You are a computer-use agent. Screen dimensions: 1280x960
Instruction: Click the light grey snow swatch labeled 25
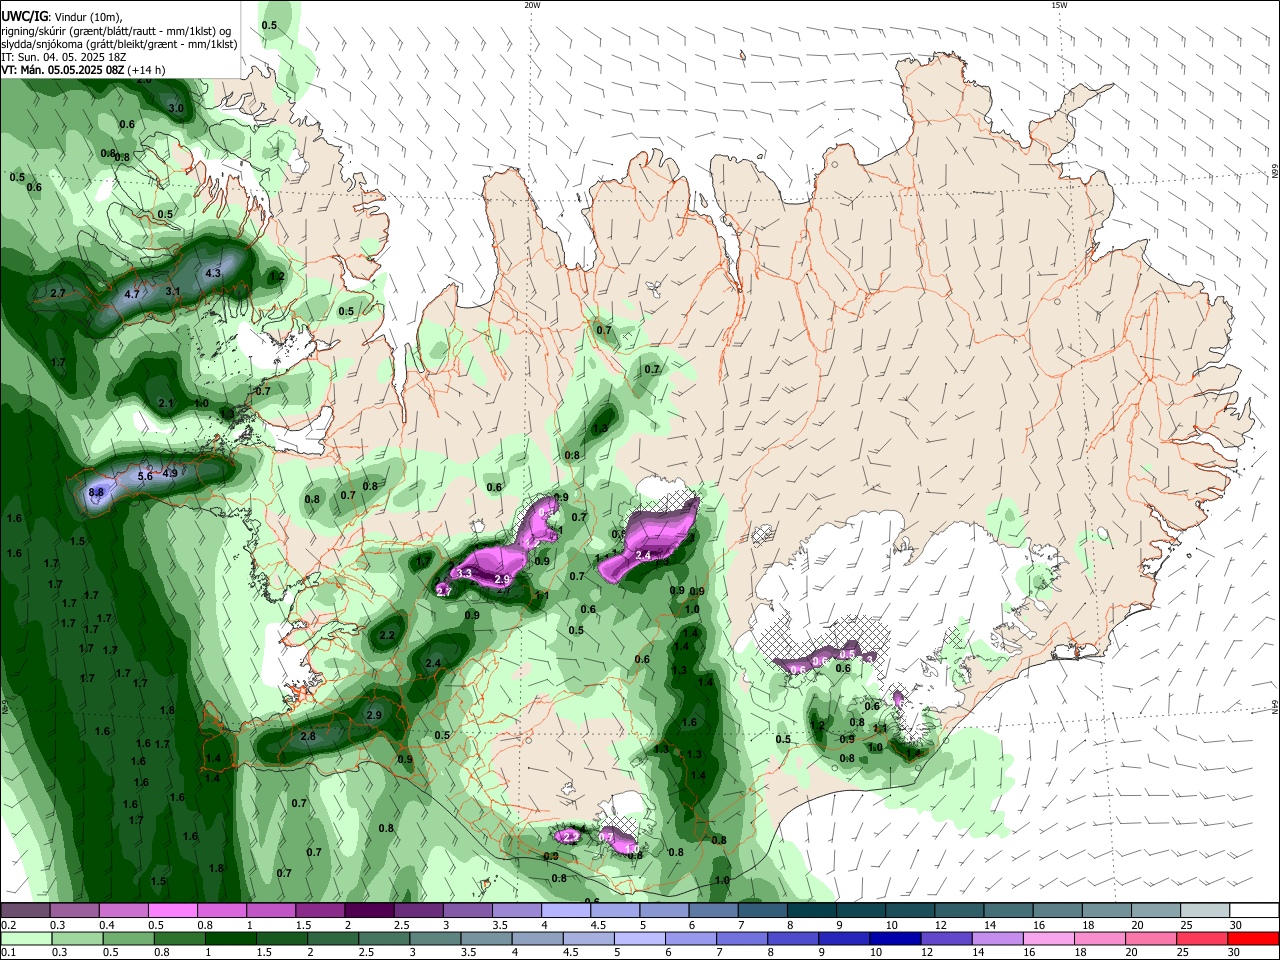pyautogui.click(x=1204, y=910)
